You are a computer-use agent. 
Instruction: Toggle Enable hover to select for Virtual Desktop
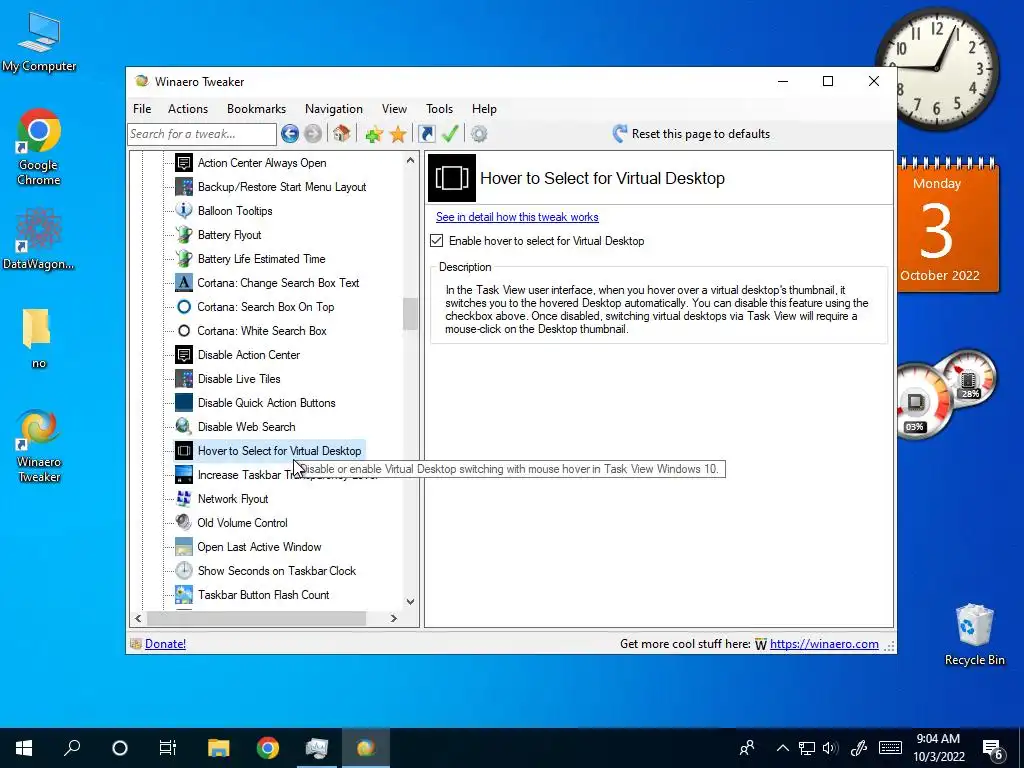[x=437, y=241]
